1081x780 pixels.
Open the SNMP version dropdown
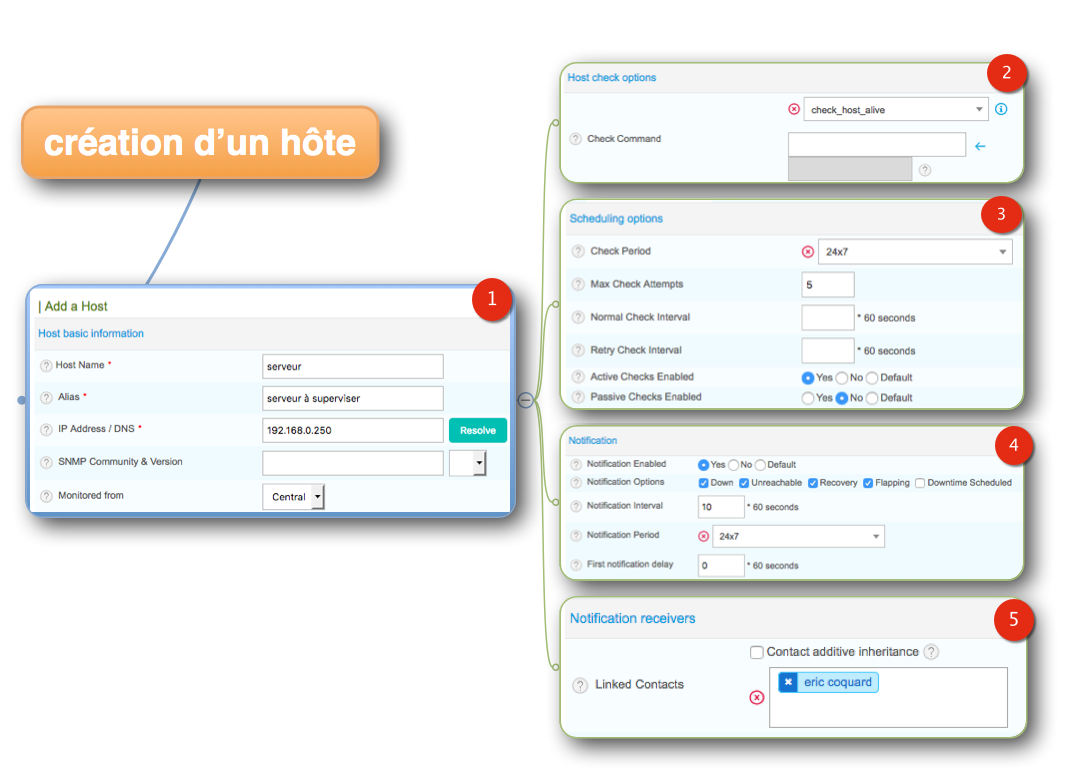click(x=478, y=464)
